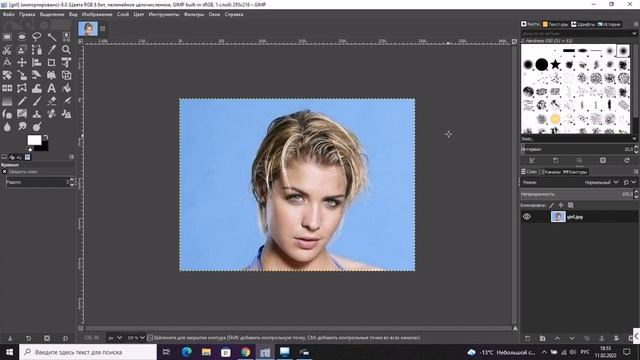640x360 pixels.
Task: Toggle the tool option checkbox above Radius
Action: (5, 172)
